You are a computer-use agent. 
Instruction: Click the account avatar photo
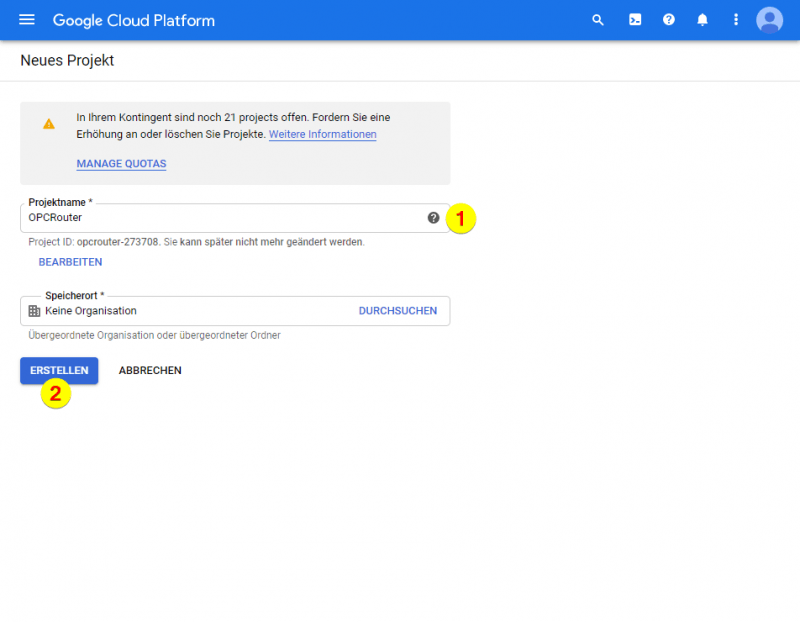[769, 20]
